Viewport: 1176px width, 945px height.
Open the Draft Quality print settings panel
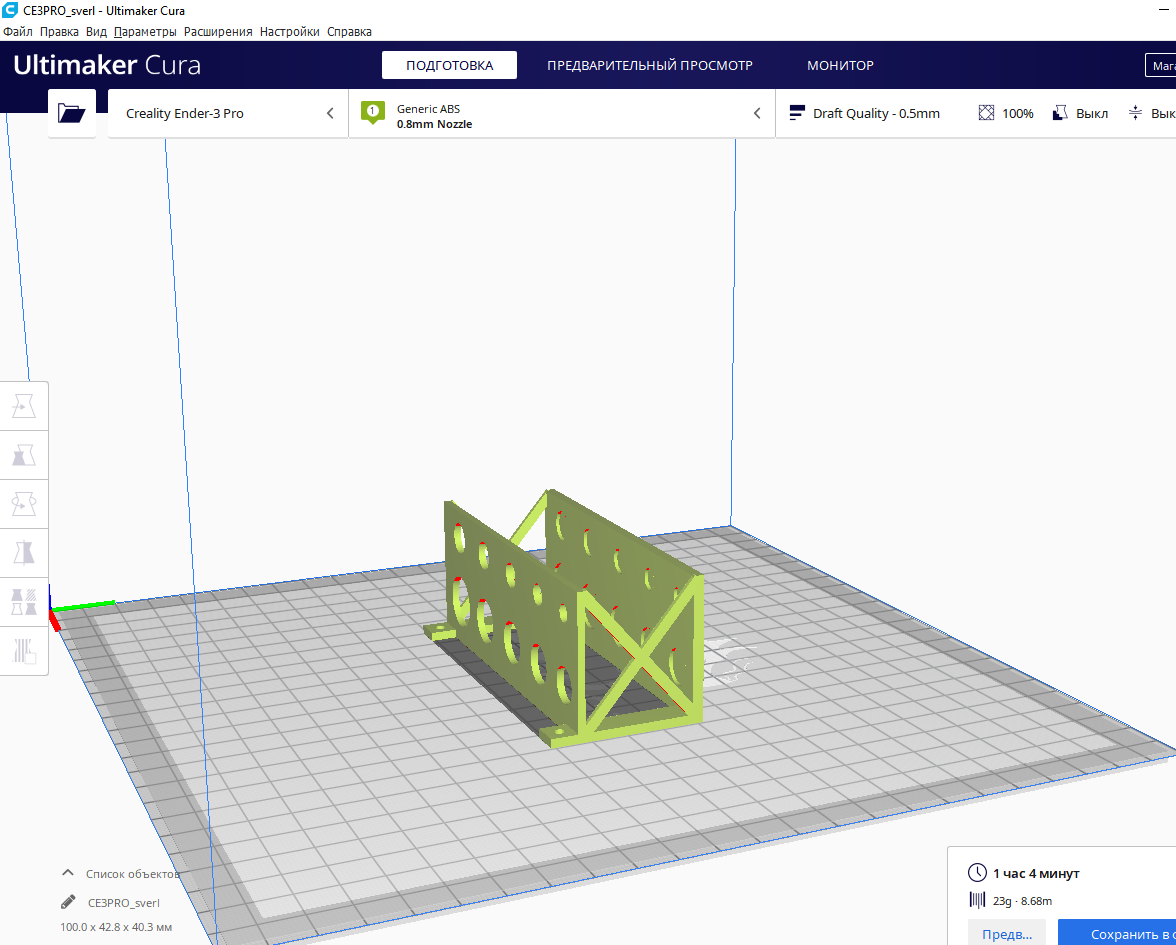(x=865, y=114)
